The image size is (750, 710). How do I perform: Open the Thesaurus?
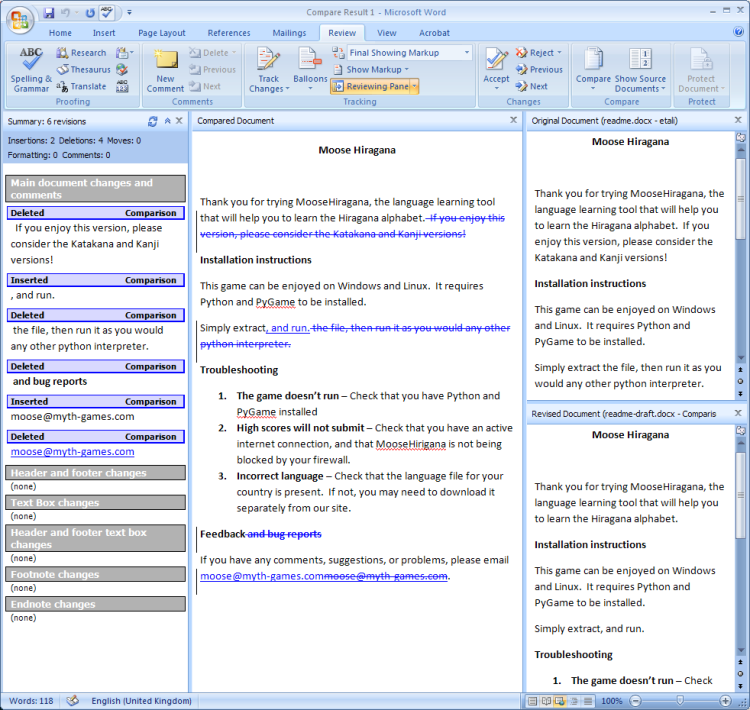[x=83, y=69]
